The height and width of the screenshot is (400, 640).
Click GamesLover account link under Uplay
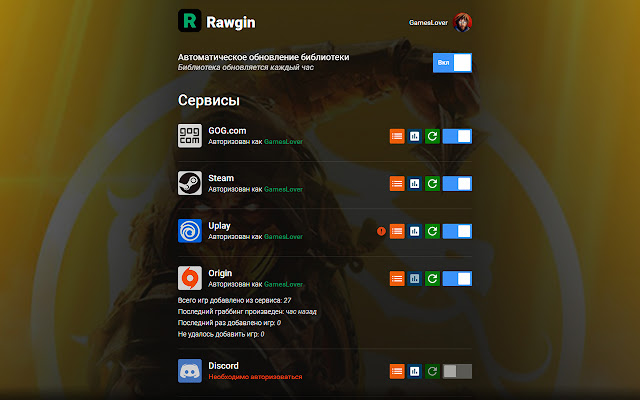[x=283, y=237]
